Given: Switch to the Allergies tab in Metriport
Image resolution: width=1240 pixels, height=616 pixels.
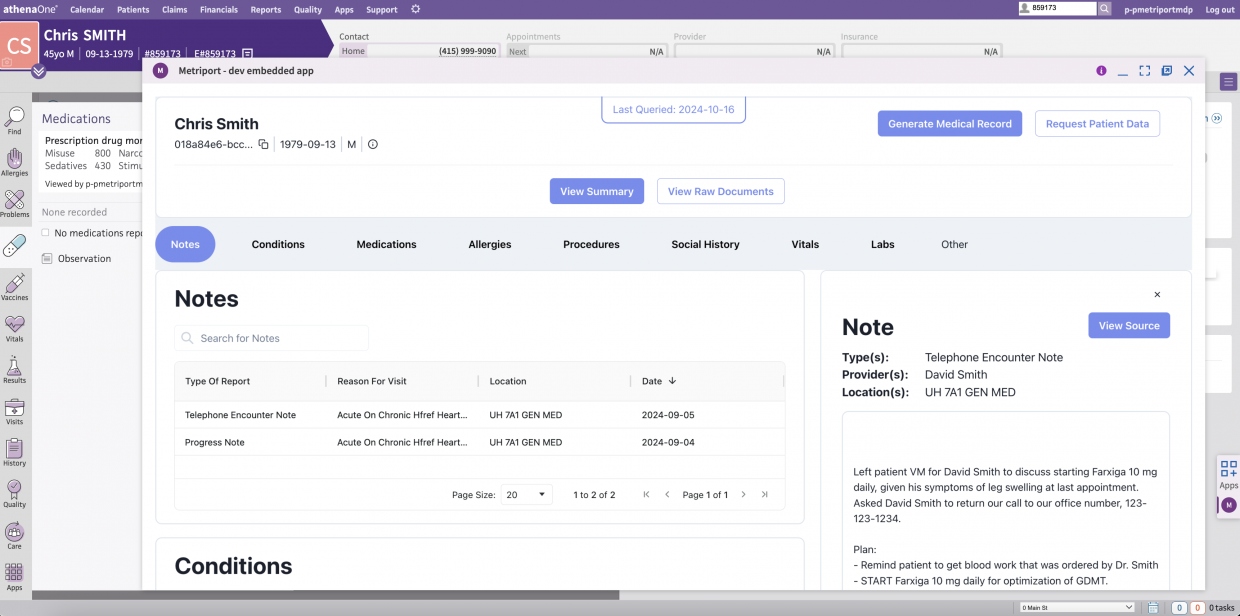Looking at the screenshot, I should point(490,244).
